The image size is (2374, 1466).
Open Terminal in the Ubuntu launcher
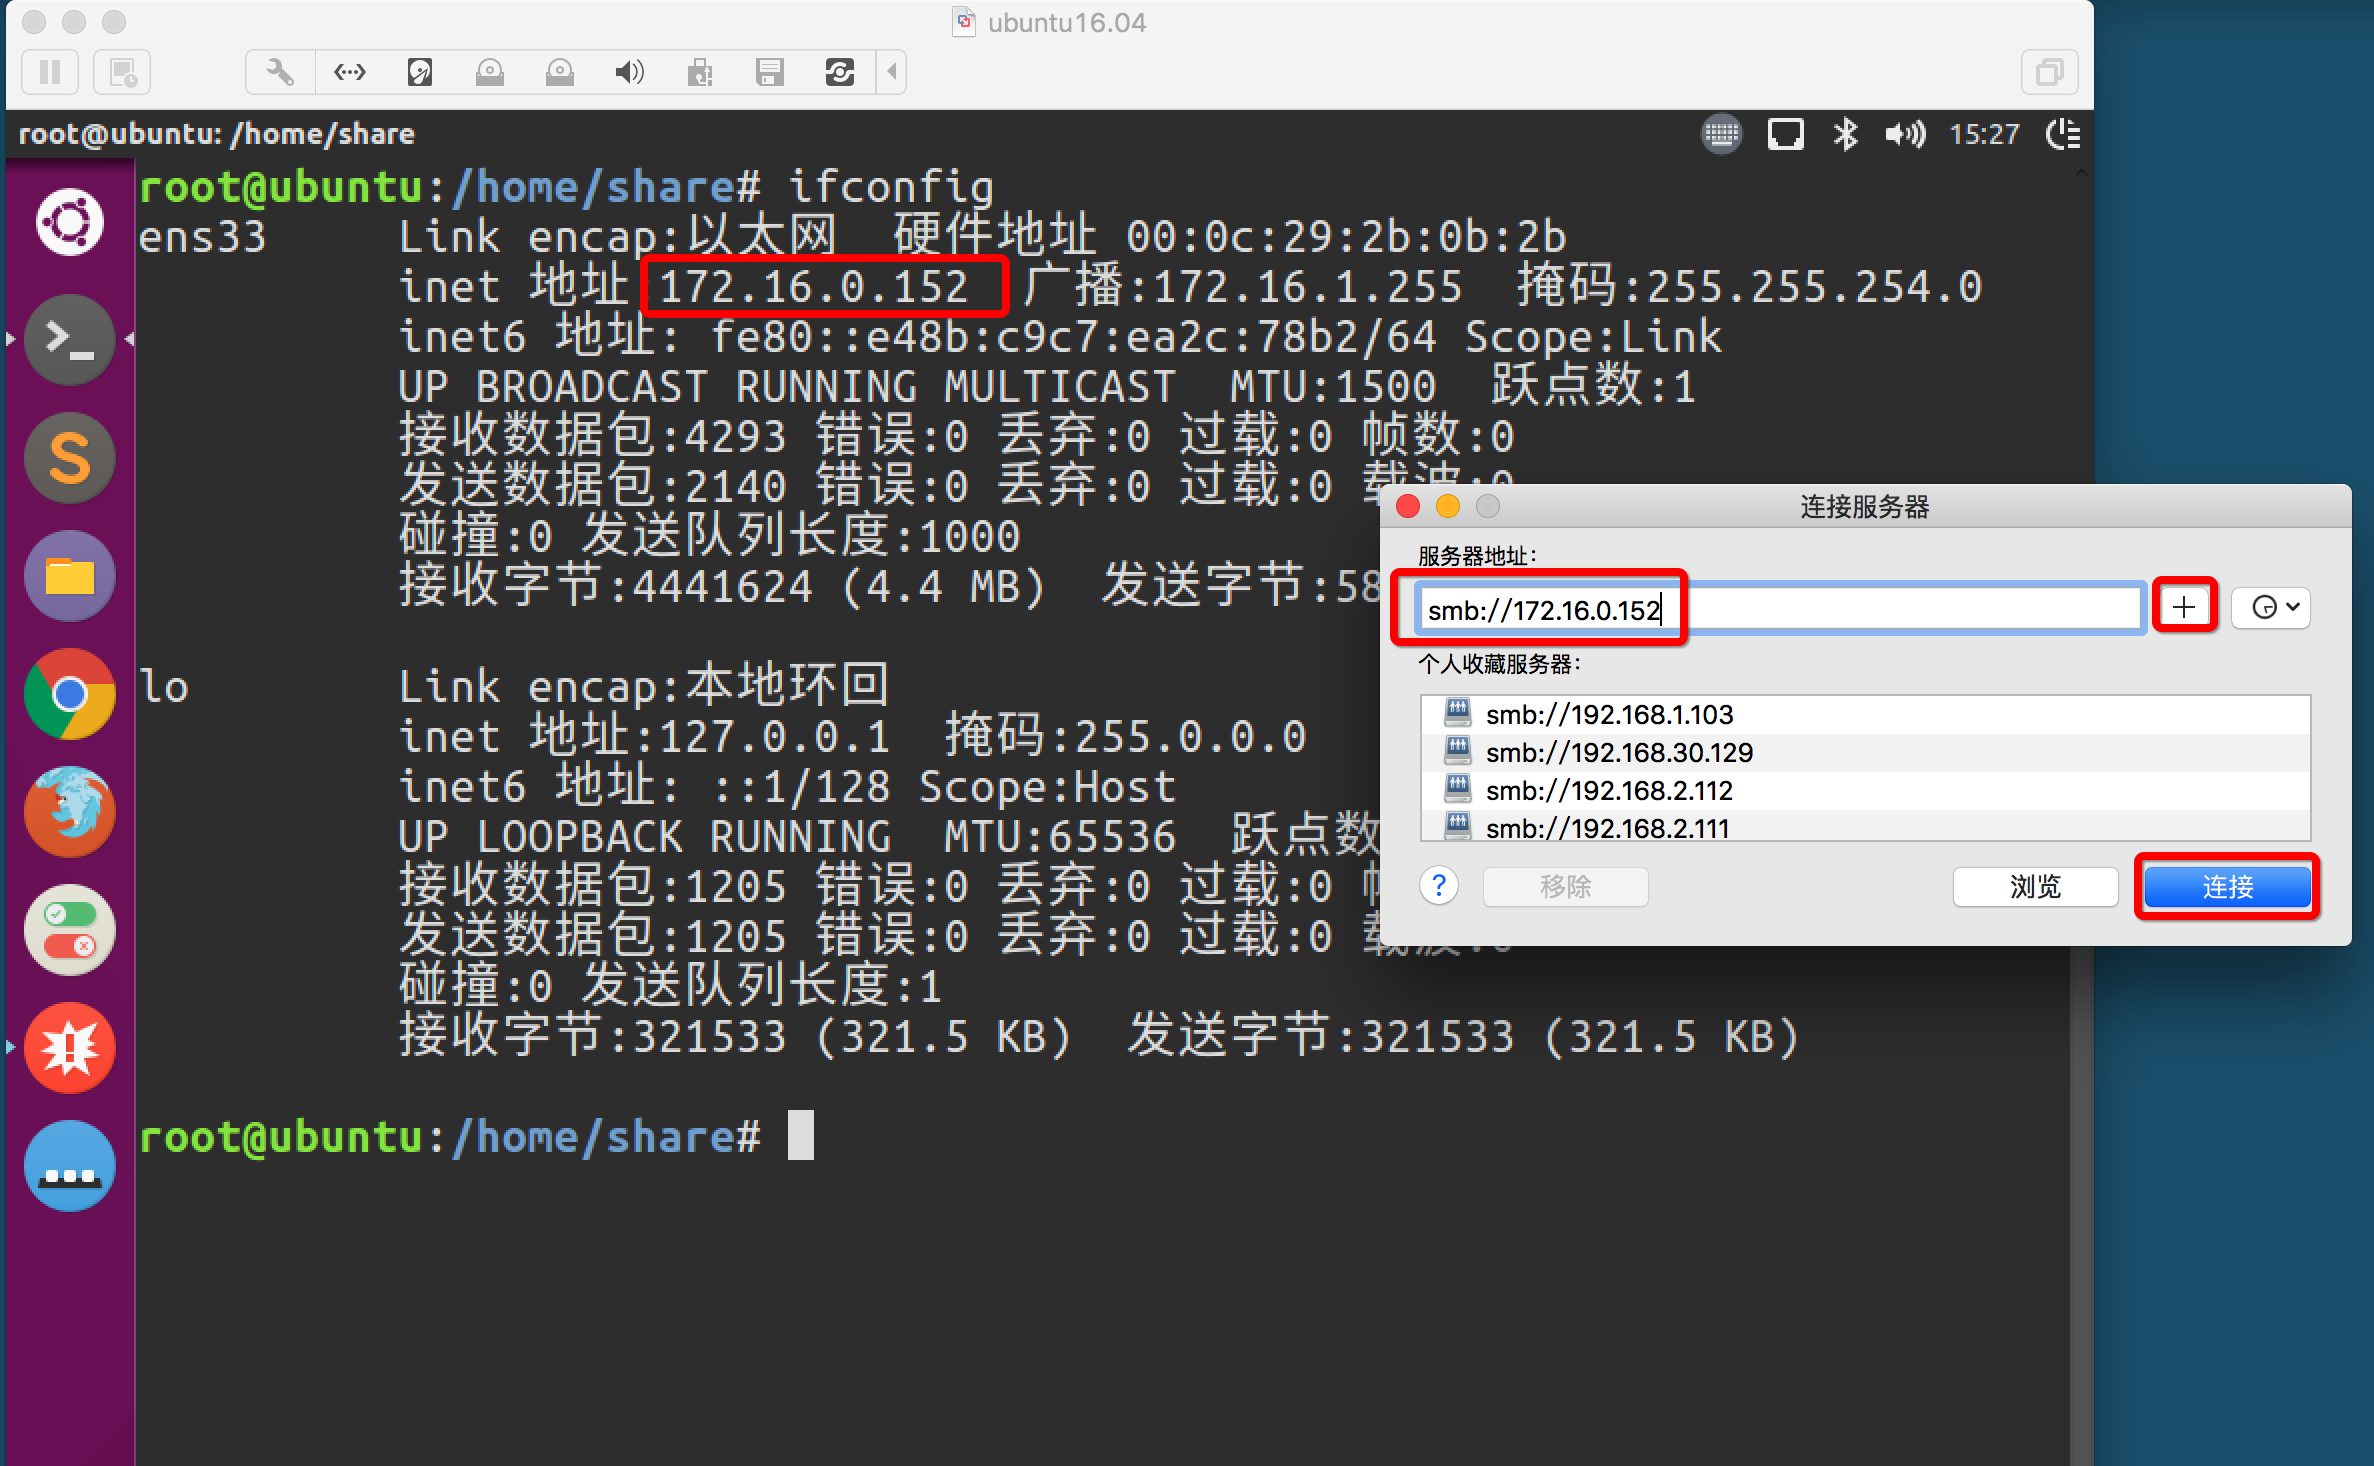click(69, 340)
